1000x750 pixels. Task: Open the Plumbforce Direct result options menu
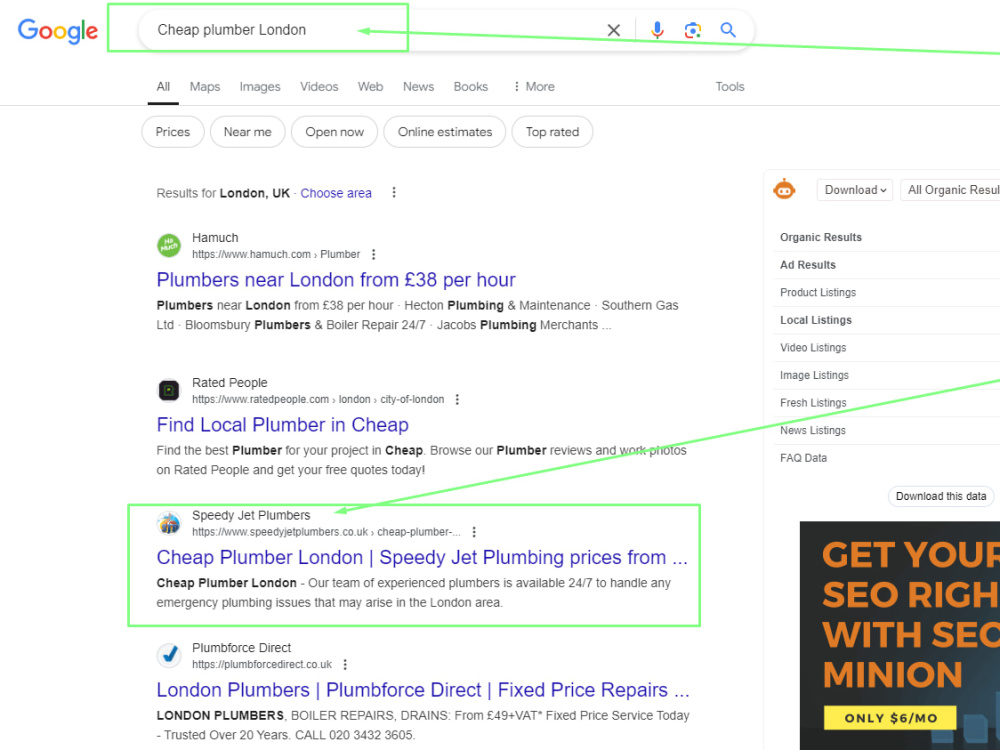tap(345, 665)
